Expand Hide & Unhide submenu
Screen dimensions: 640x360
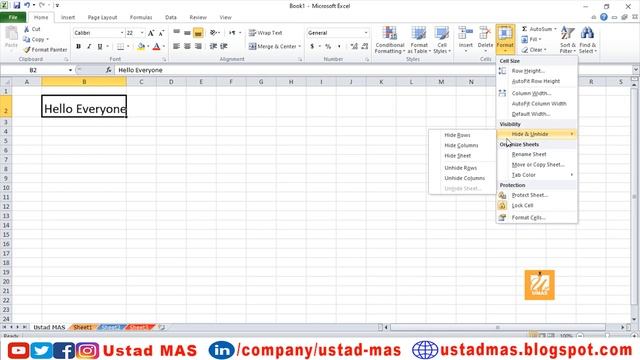(x=537, y=134)
